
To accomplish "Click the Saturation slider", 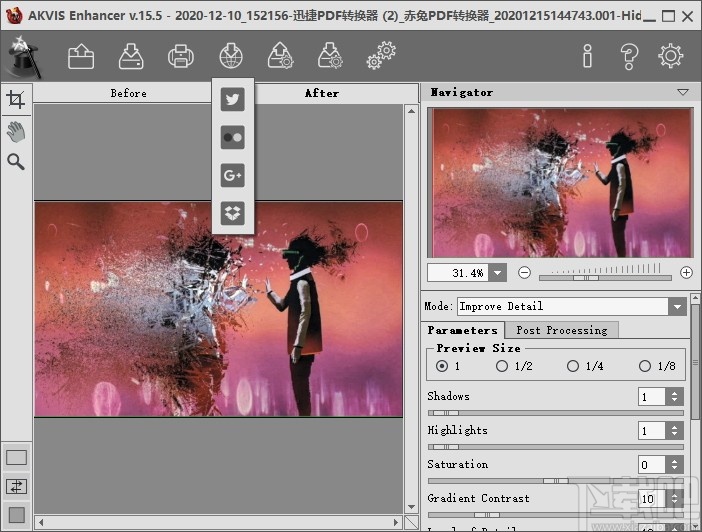I will 556,481.
